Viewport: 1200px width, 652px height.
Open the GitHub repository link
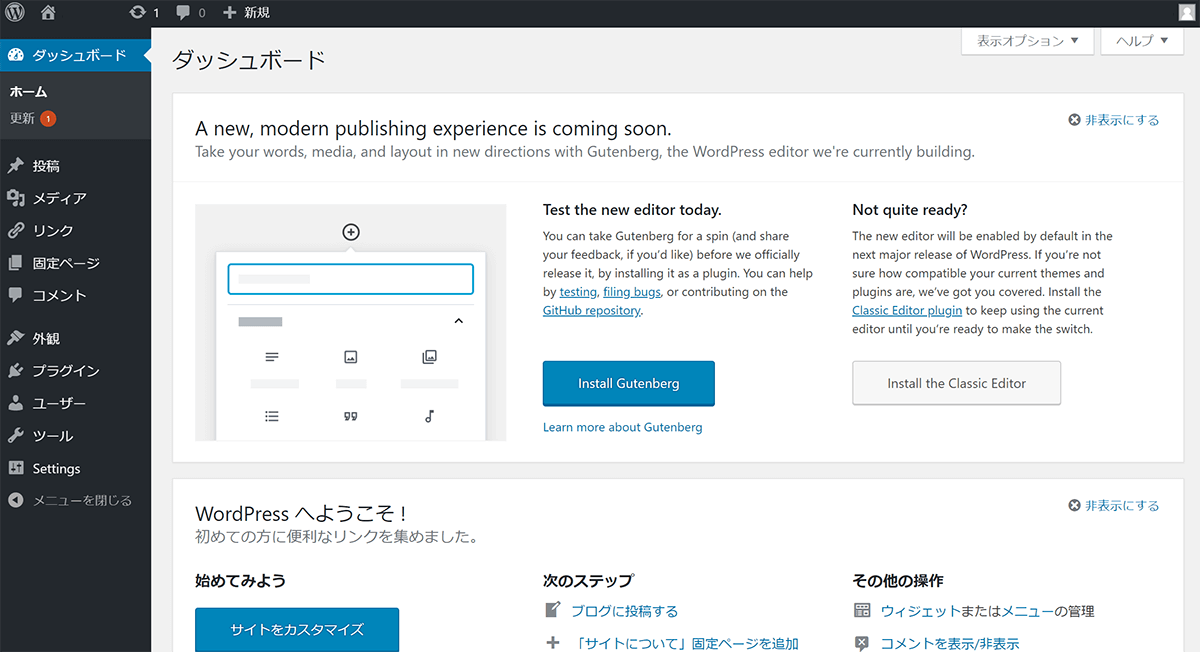click(591, 311)
